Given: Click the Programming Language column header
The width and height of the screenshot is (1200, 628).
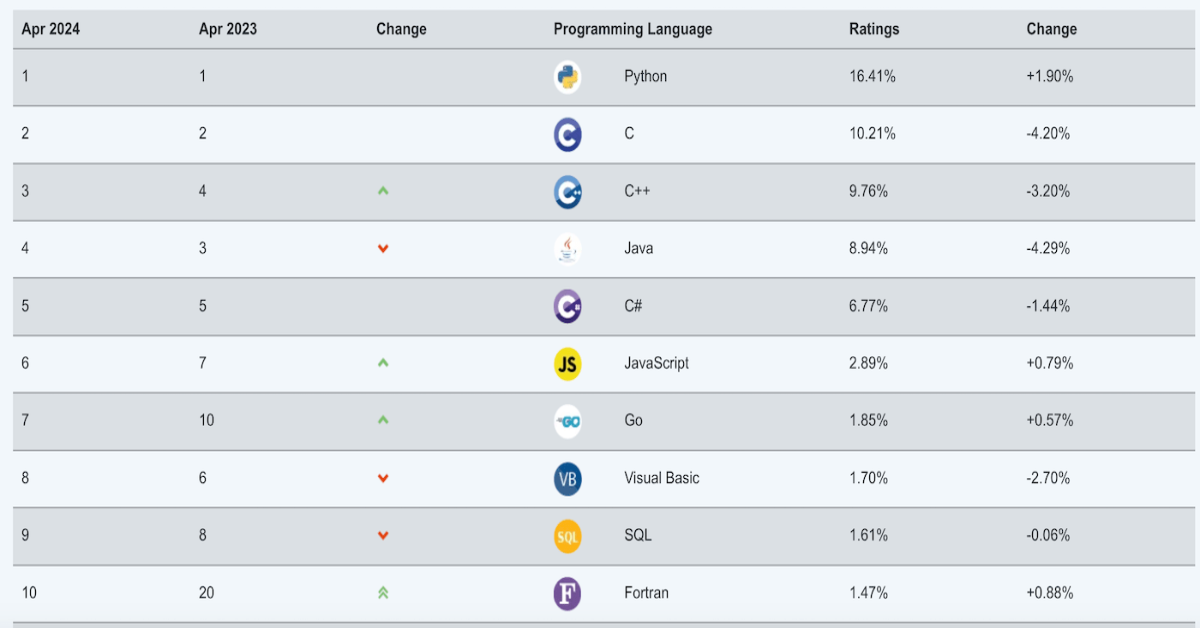Looking at the screenshot, I should tap(633, 29).
